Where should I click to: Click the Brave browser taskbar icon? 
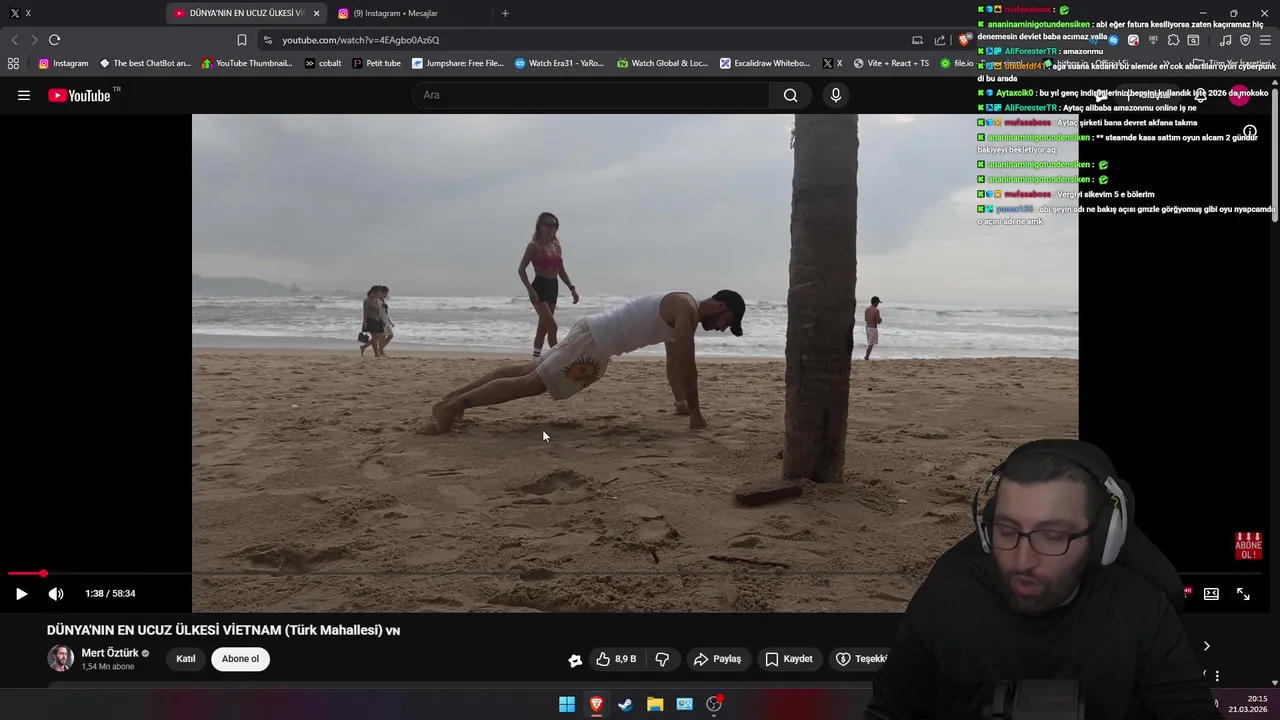596,704
